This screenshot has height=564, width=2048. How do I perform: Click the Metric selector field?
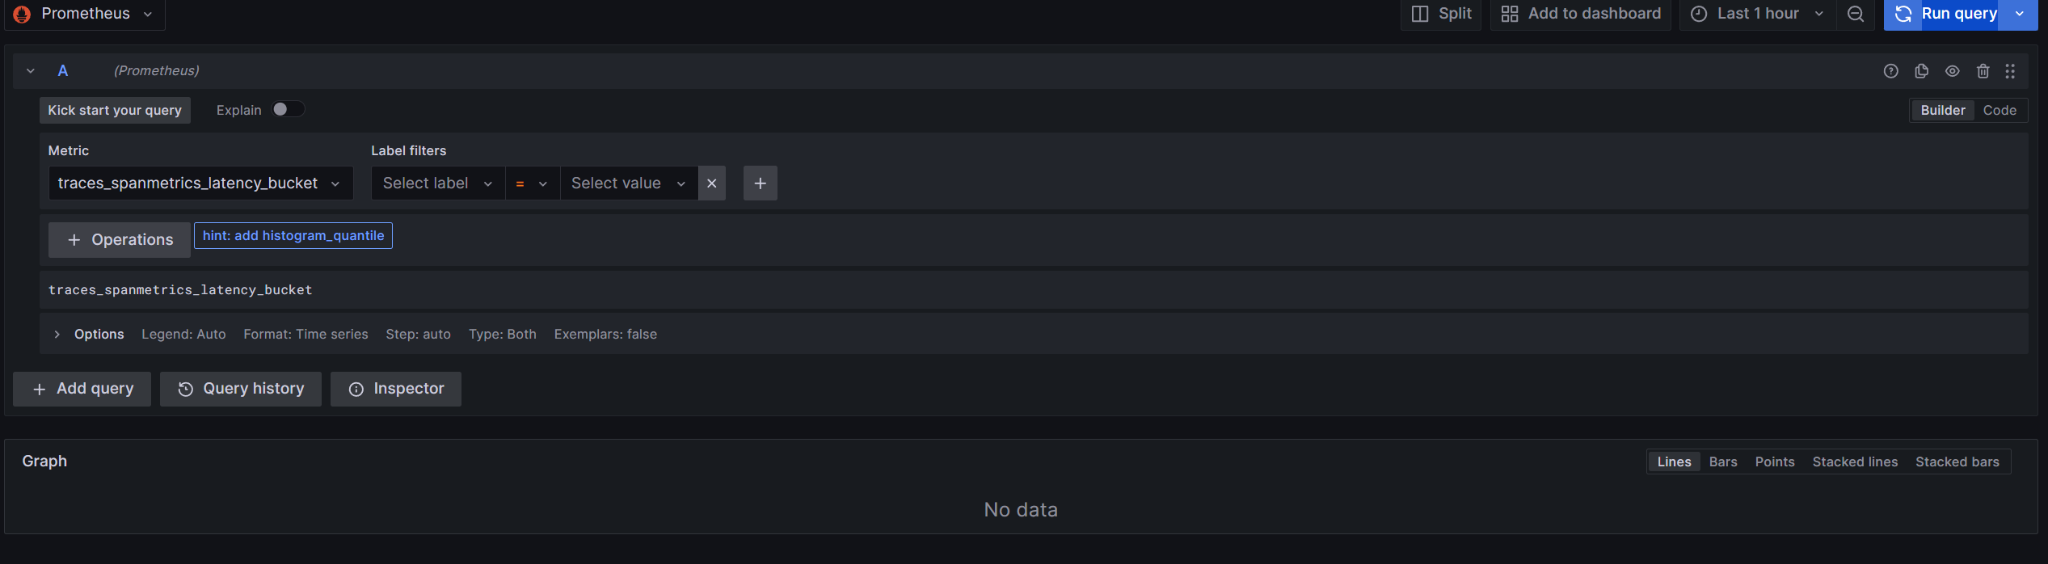199,183
